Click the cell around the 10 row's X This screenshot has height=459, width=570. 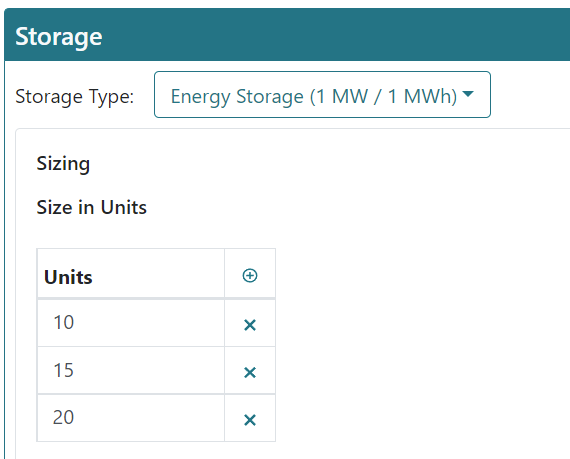point(250,323)
